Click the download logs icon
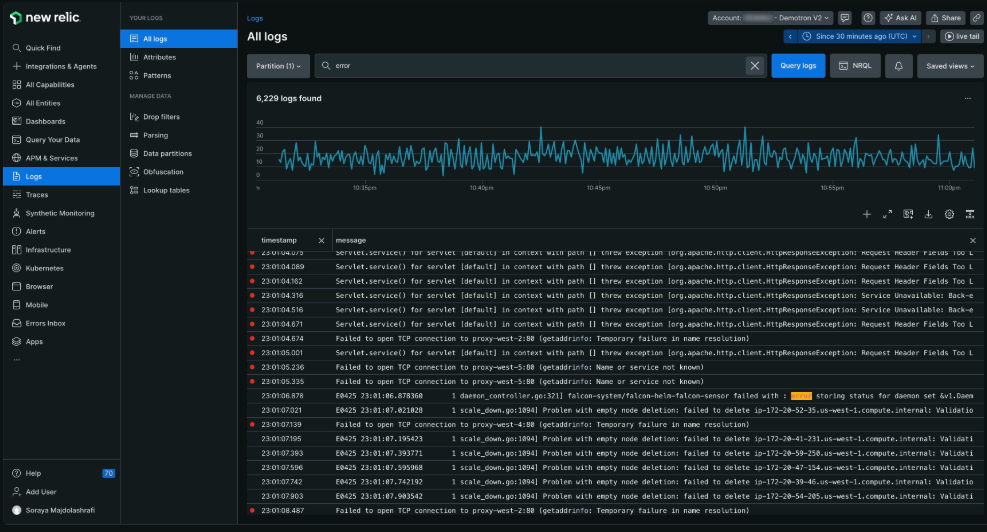 point(928,214)
